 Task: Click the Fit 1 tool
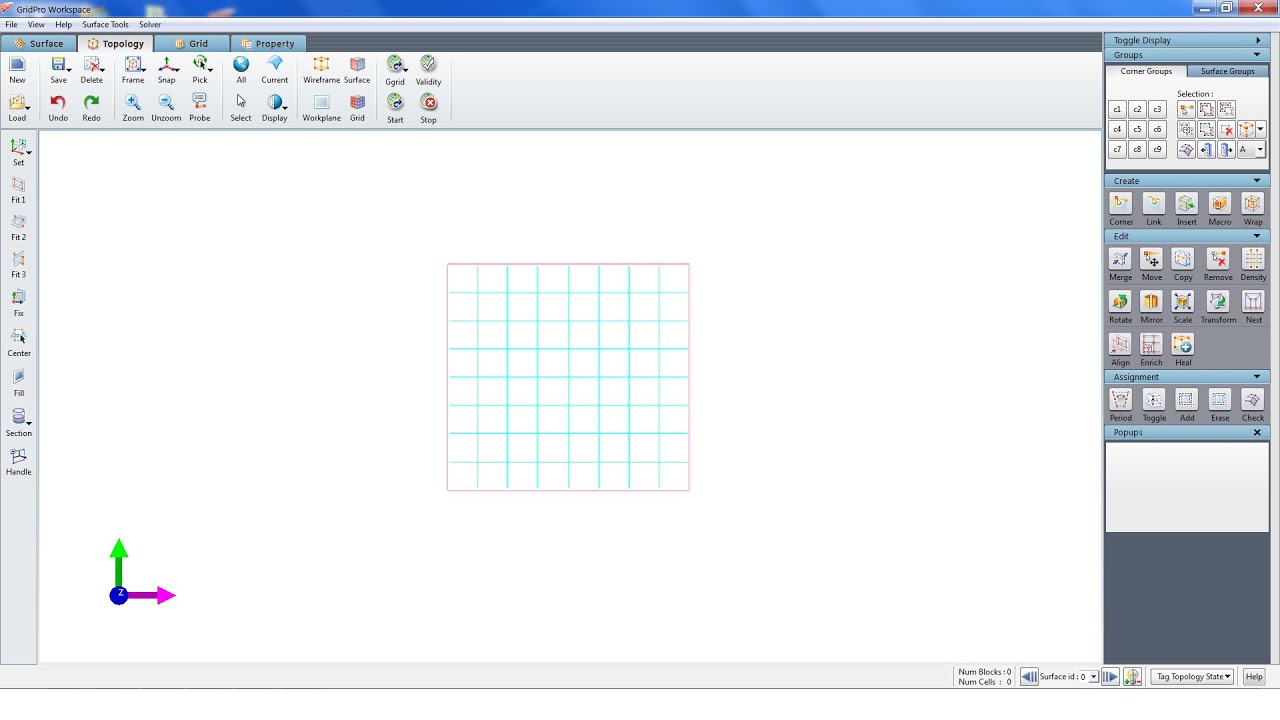(18, 185)
